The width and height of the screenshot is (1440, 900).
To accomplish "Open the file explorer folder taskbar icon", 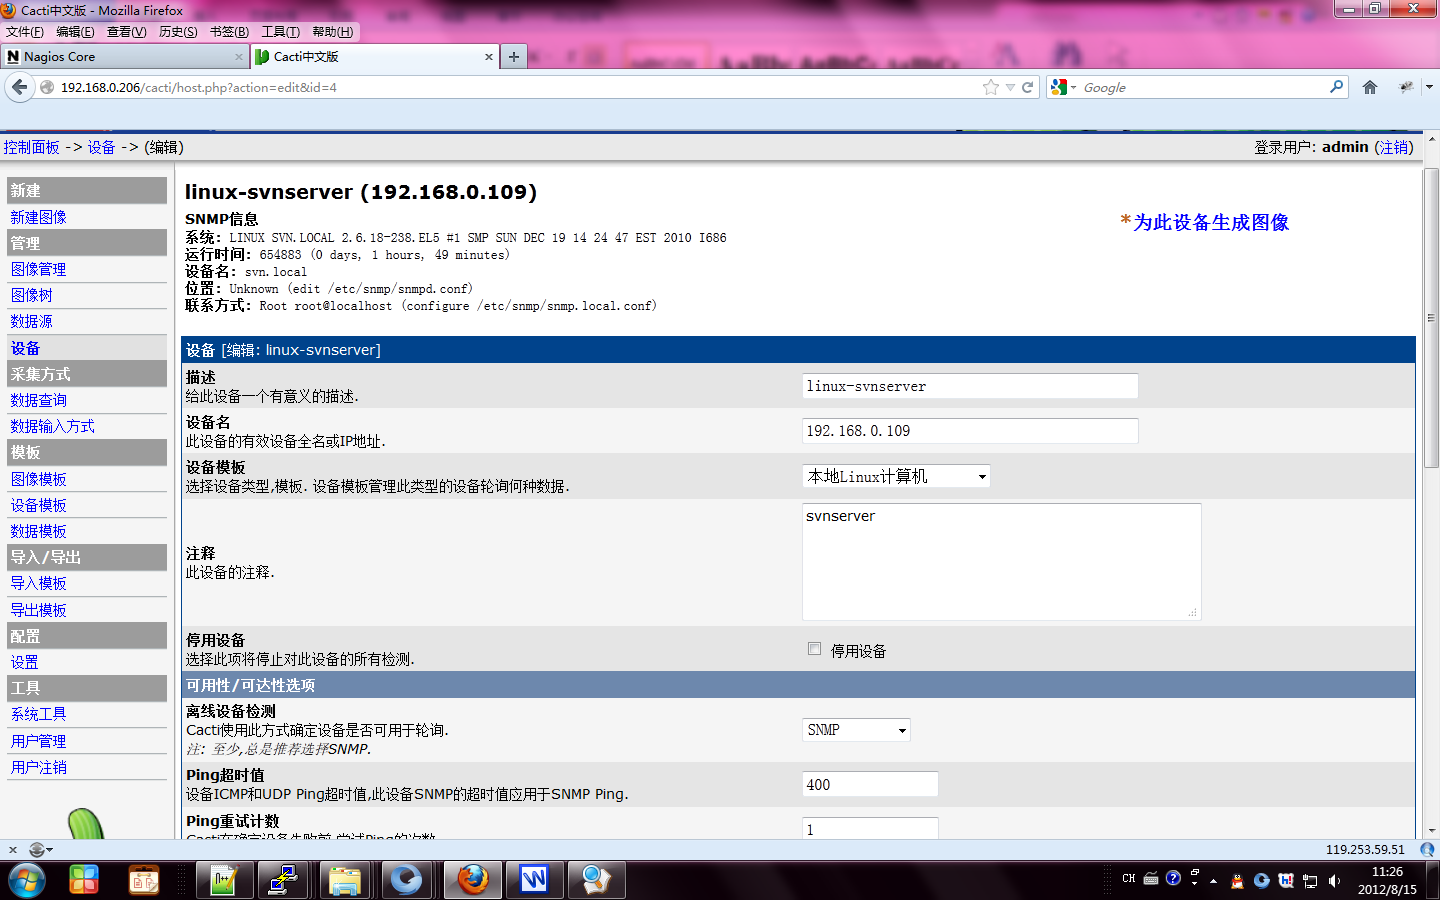I will (x=345, y=880).
